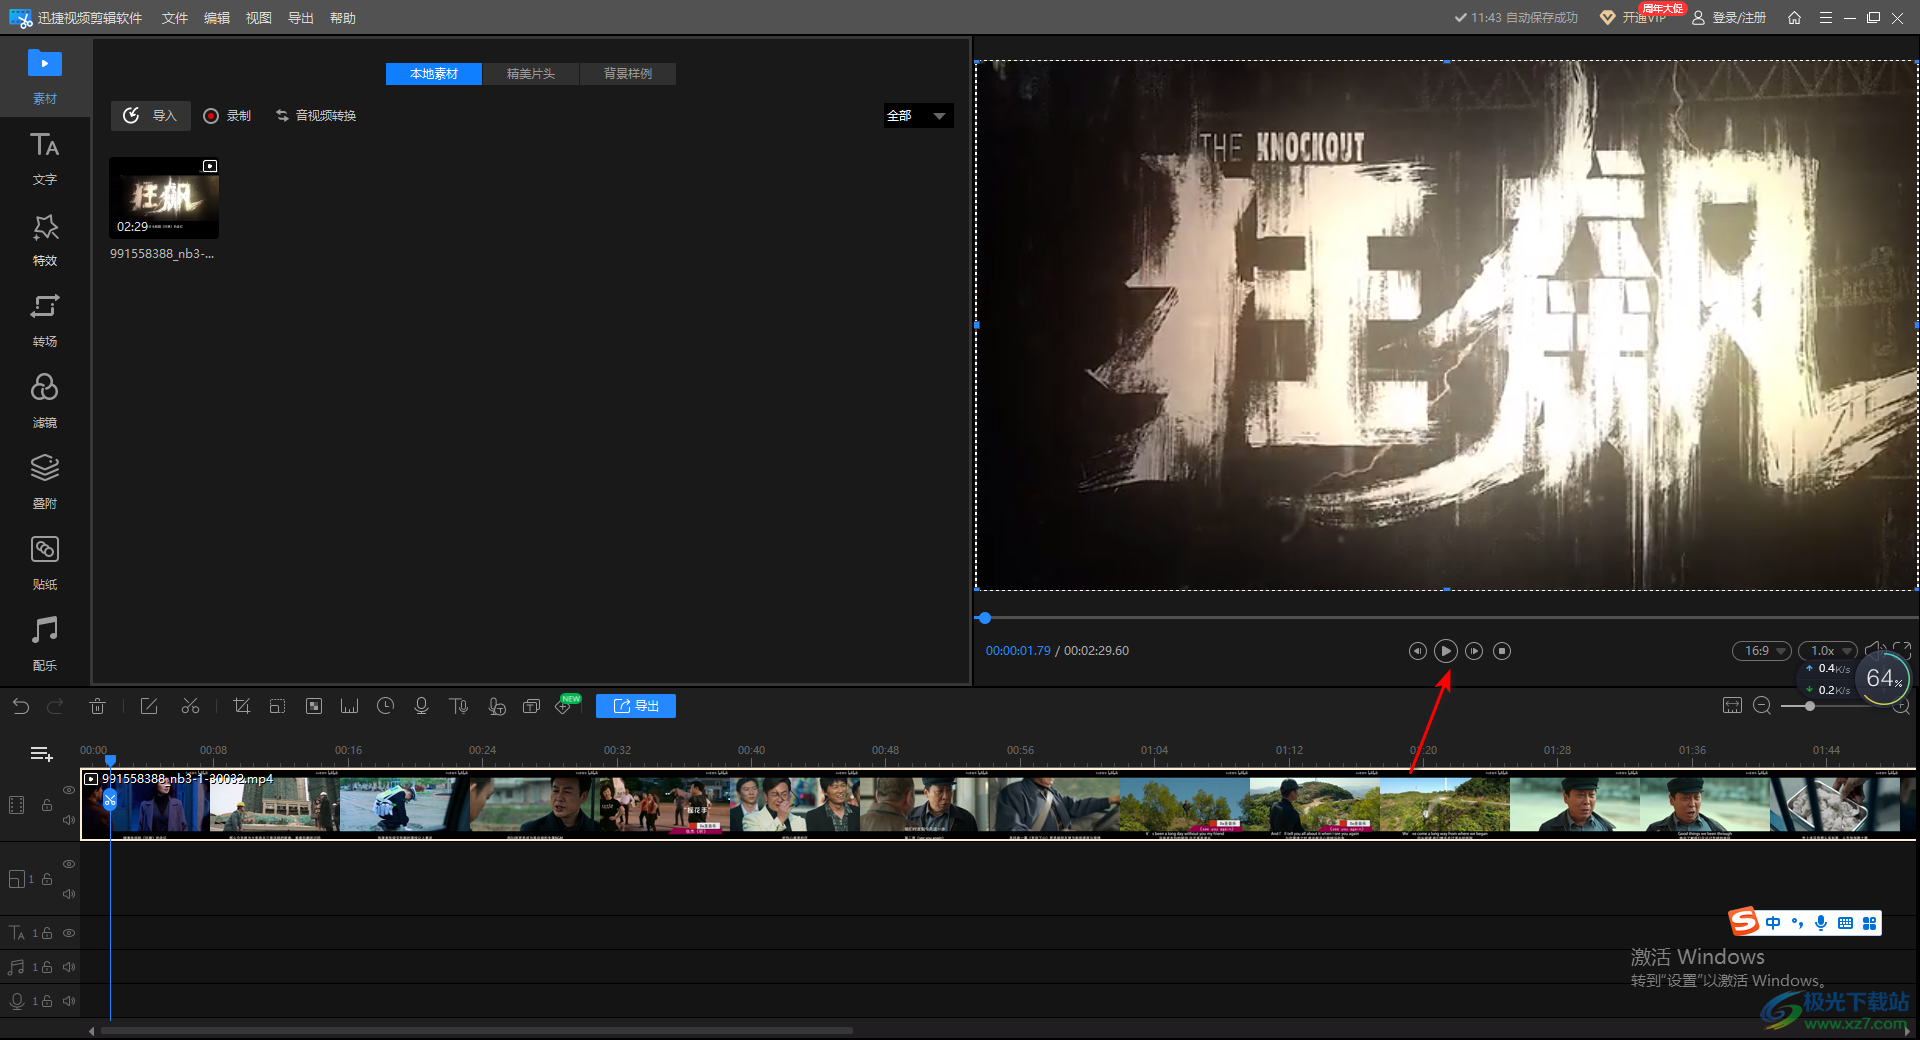This screenshot has height=1040, width=1920.
Task: Redo the last edit
Action: click(x=56, y=706)
